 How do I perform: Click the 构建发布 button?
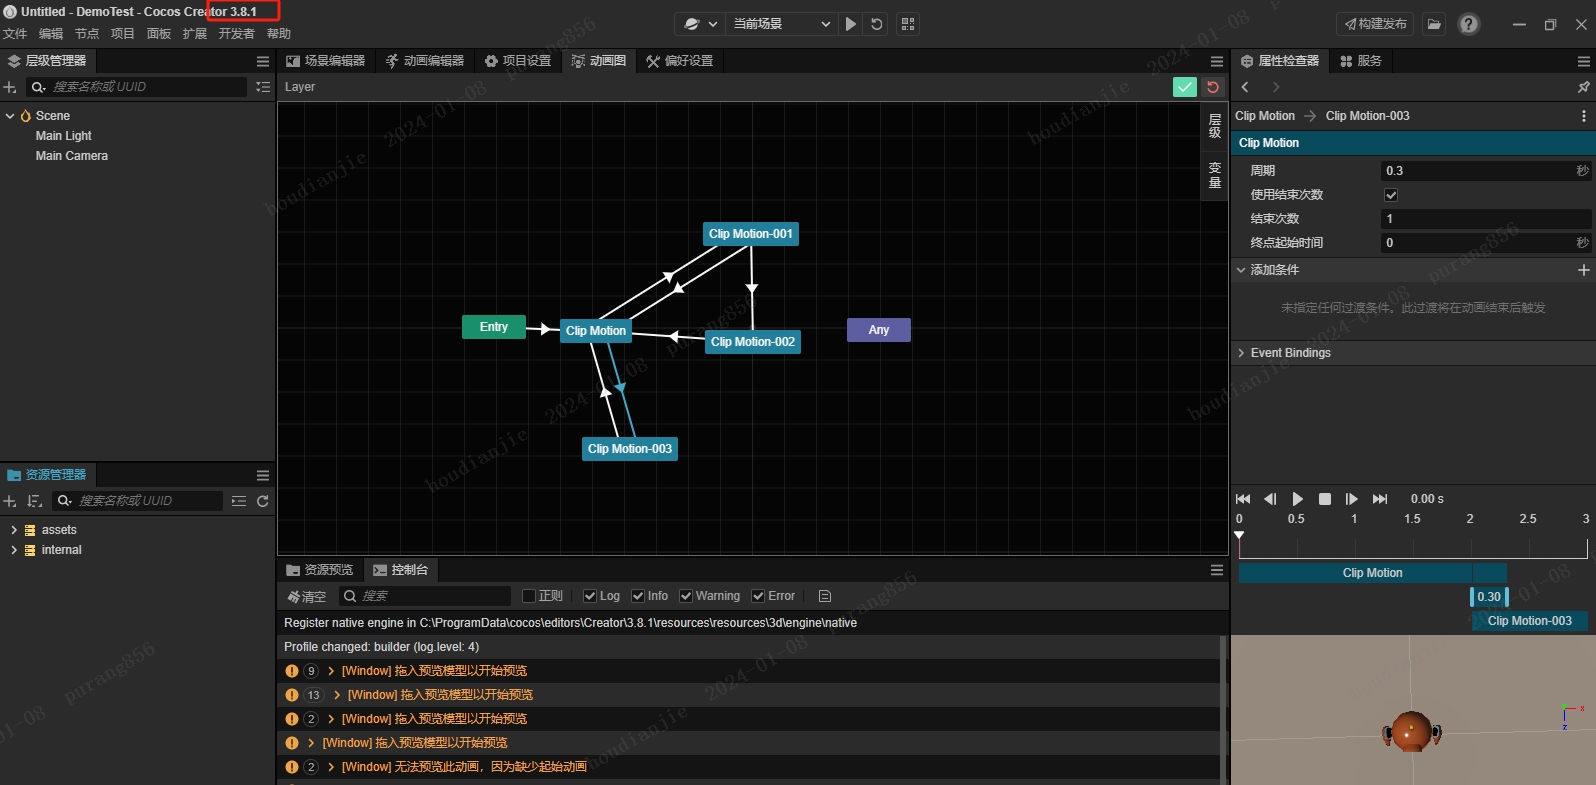[1375, 24]
